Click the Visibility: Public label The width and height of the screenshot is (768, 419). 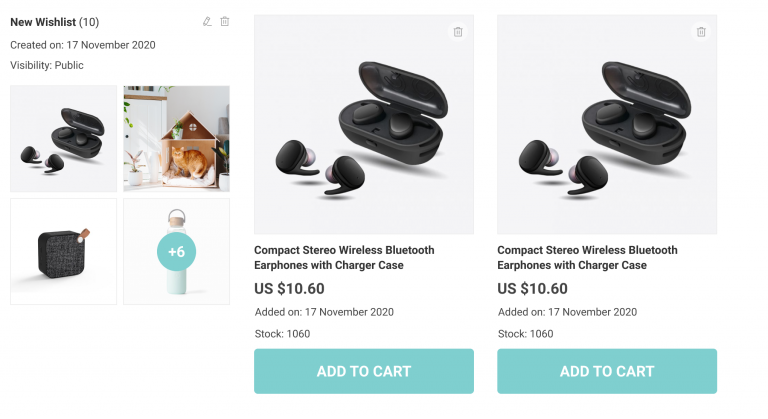[47, 65]
